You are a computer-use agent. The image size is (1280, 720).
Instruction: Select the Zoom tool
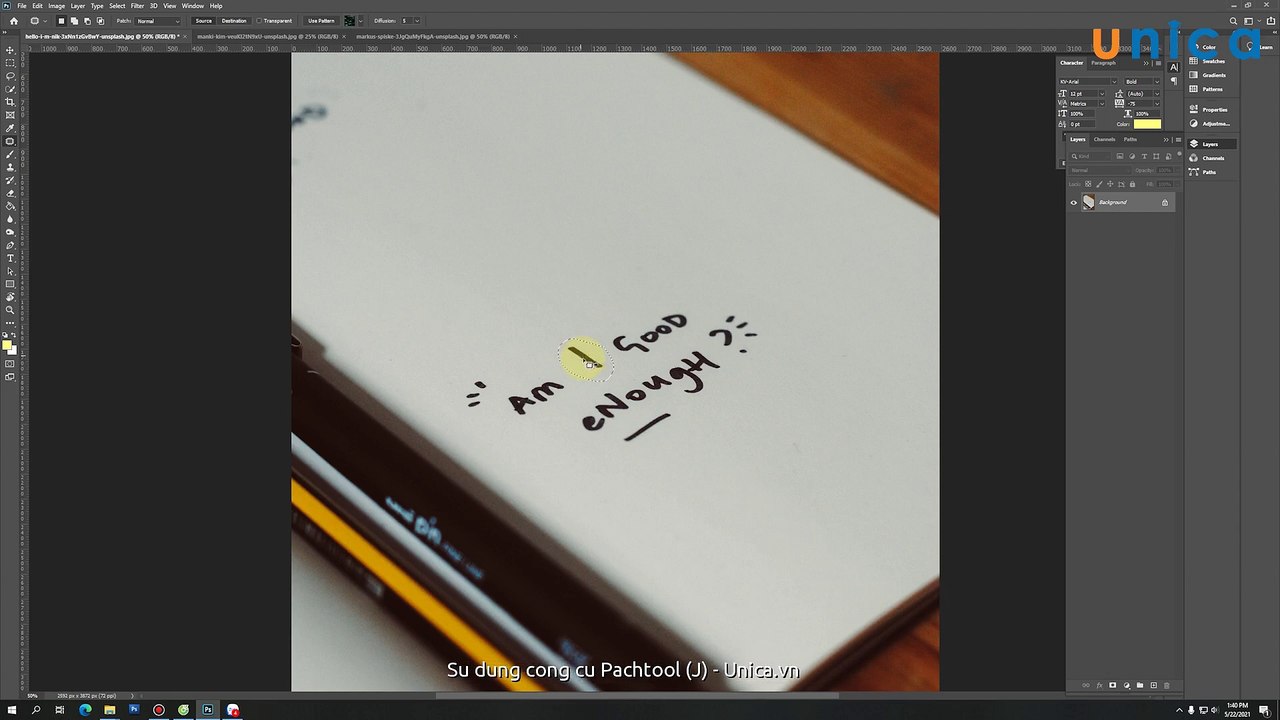10,310
